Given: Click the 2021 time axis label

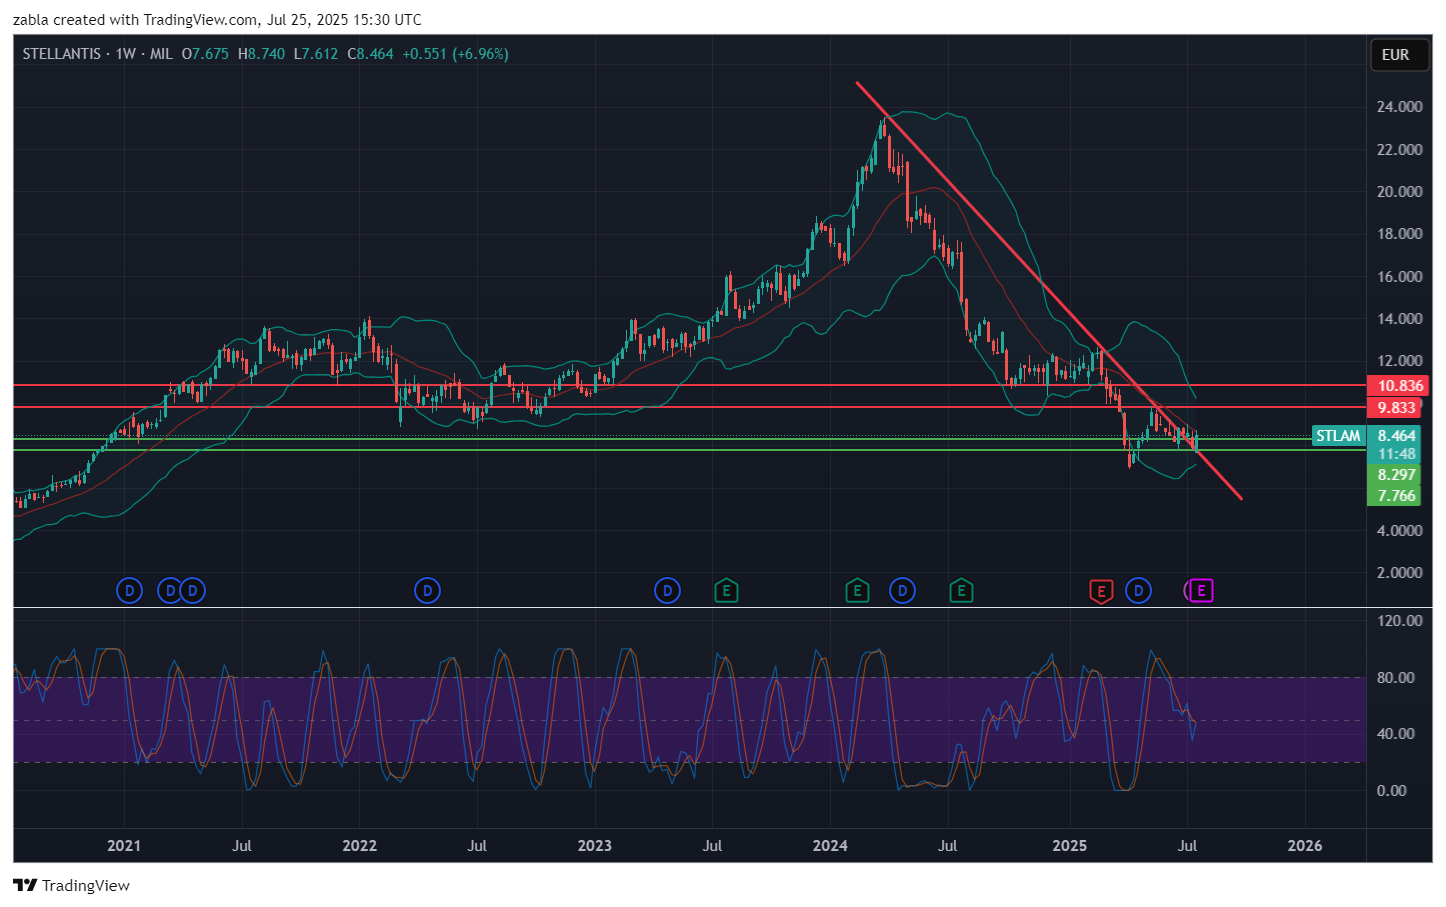Looking at the screenshot, I should tap(124, 846).
